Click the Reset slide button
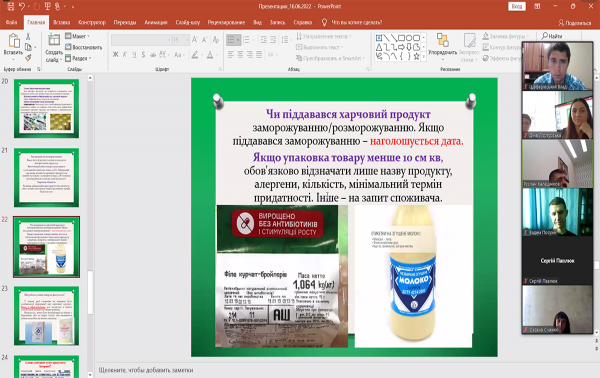 pyautogui.click(x=84, y=47)
